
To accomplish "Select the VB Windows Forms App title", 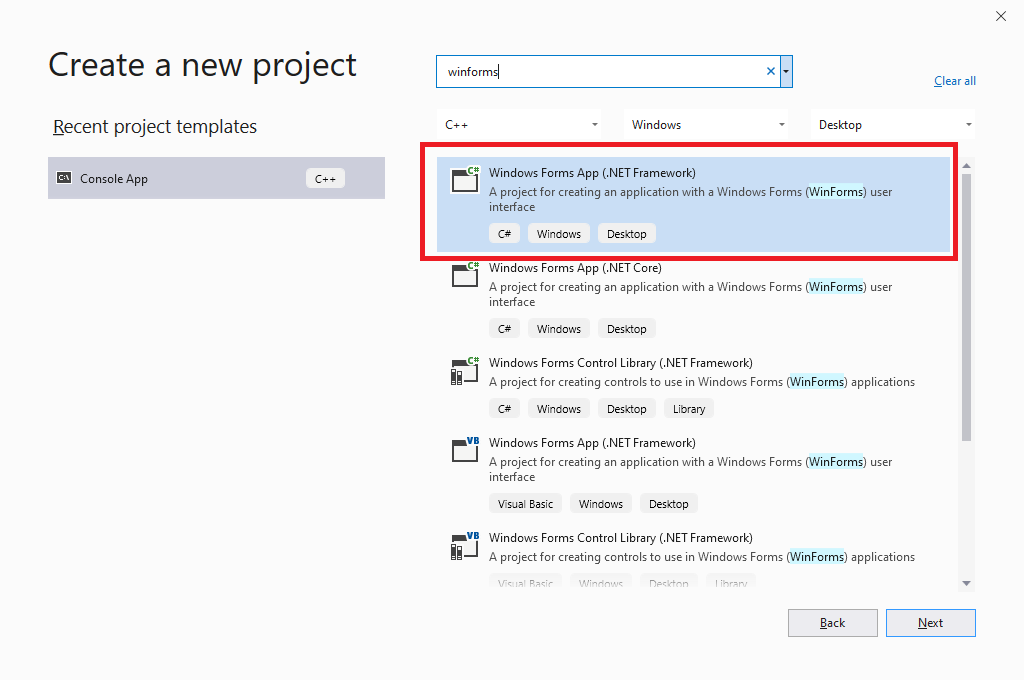I will pyautogui.click(x=592, y=443).
